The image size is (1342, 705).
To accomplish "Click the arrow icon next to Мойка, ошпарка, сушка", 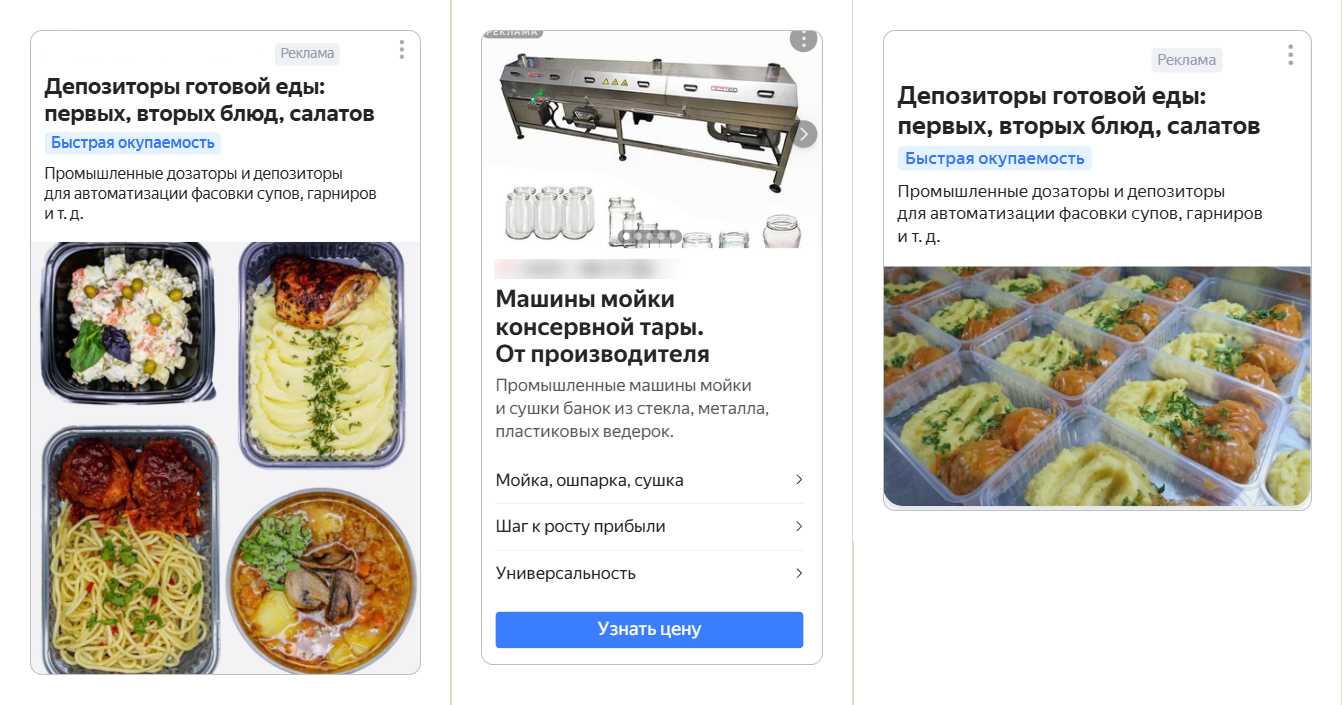I will (799, 480).
